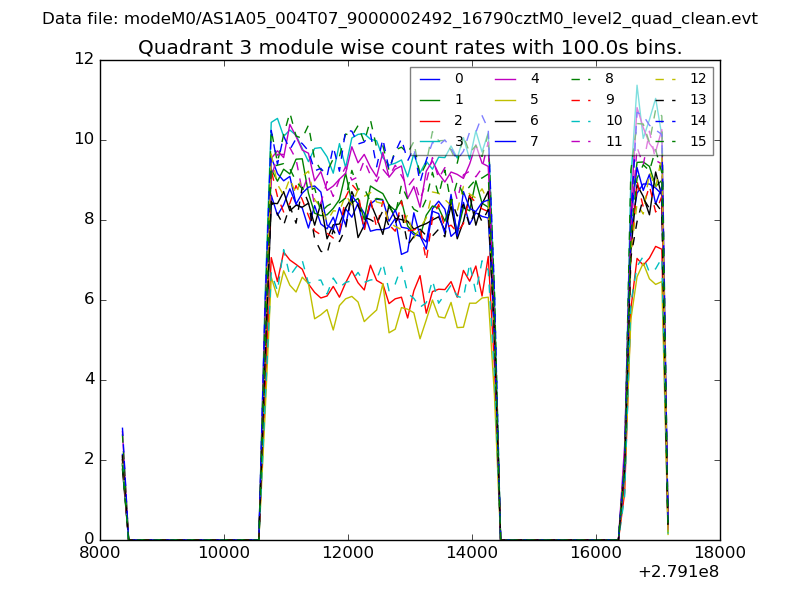Screen dimensions: 800x600
Task: Click the Data file path text at the top
Action: click(x=400, y=19)
